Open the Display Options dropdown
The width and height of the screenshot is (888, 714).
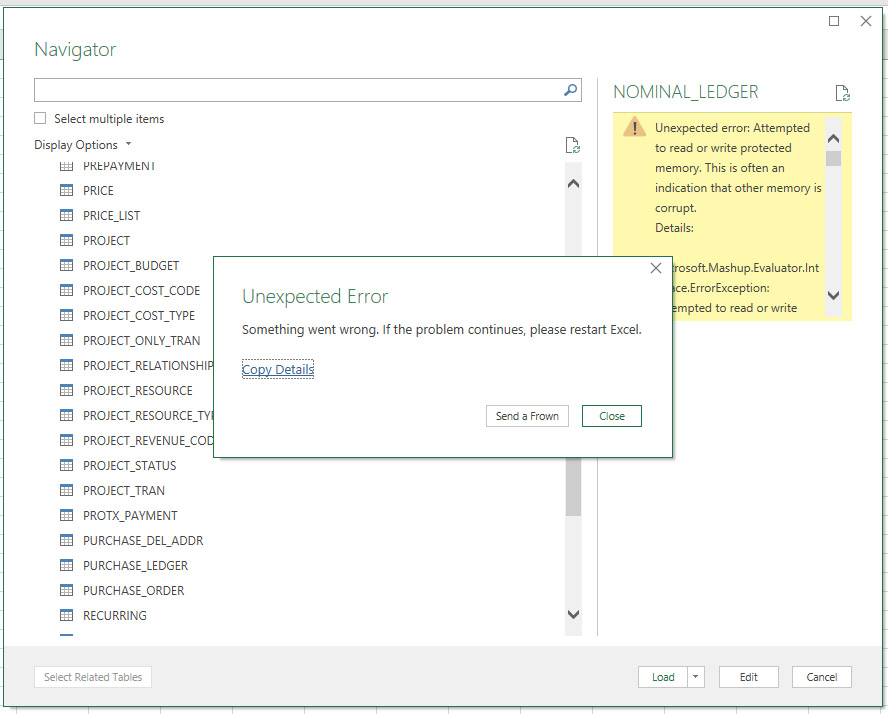[x=83, y=145]
